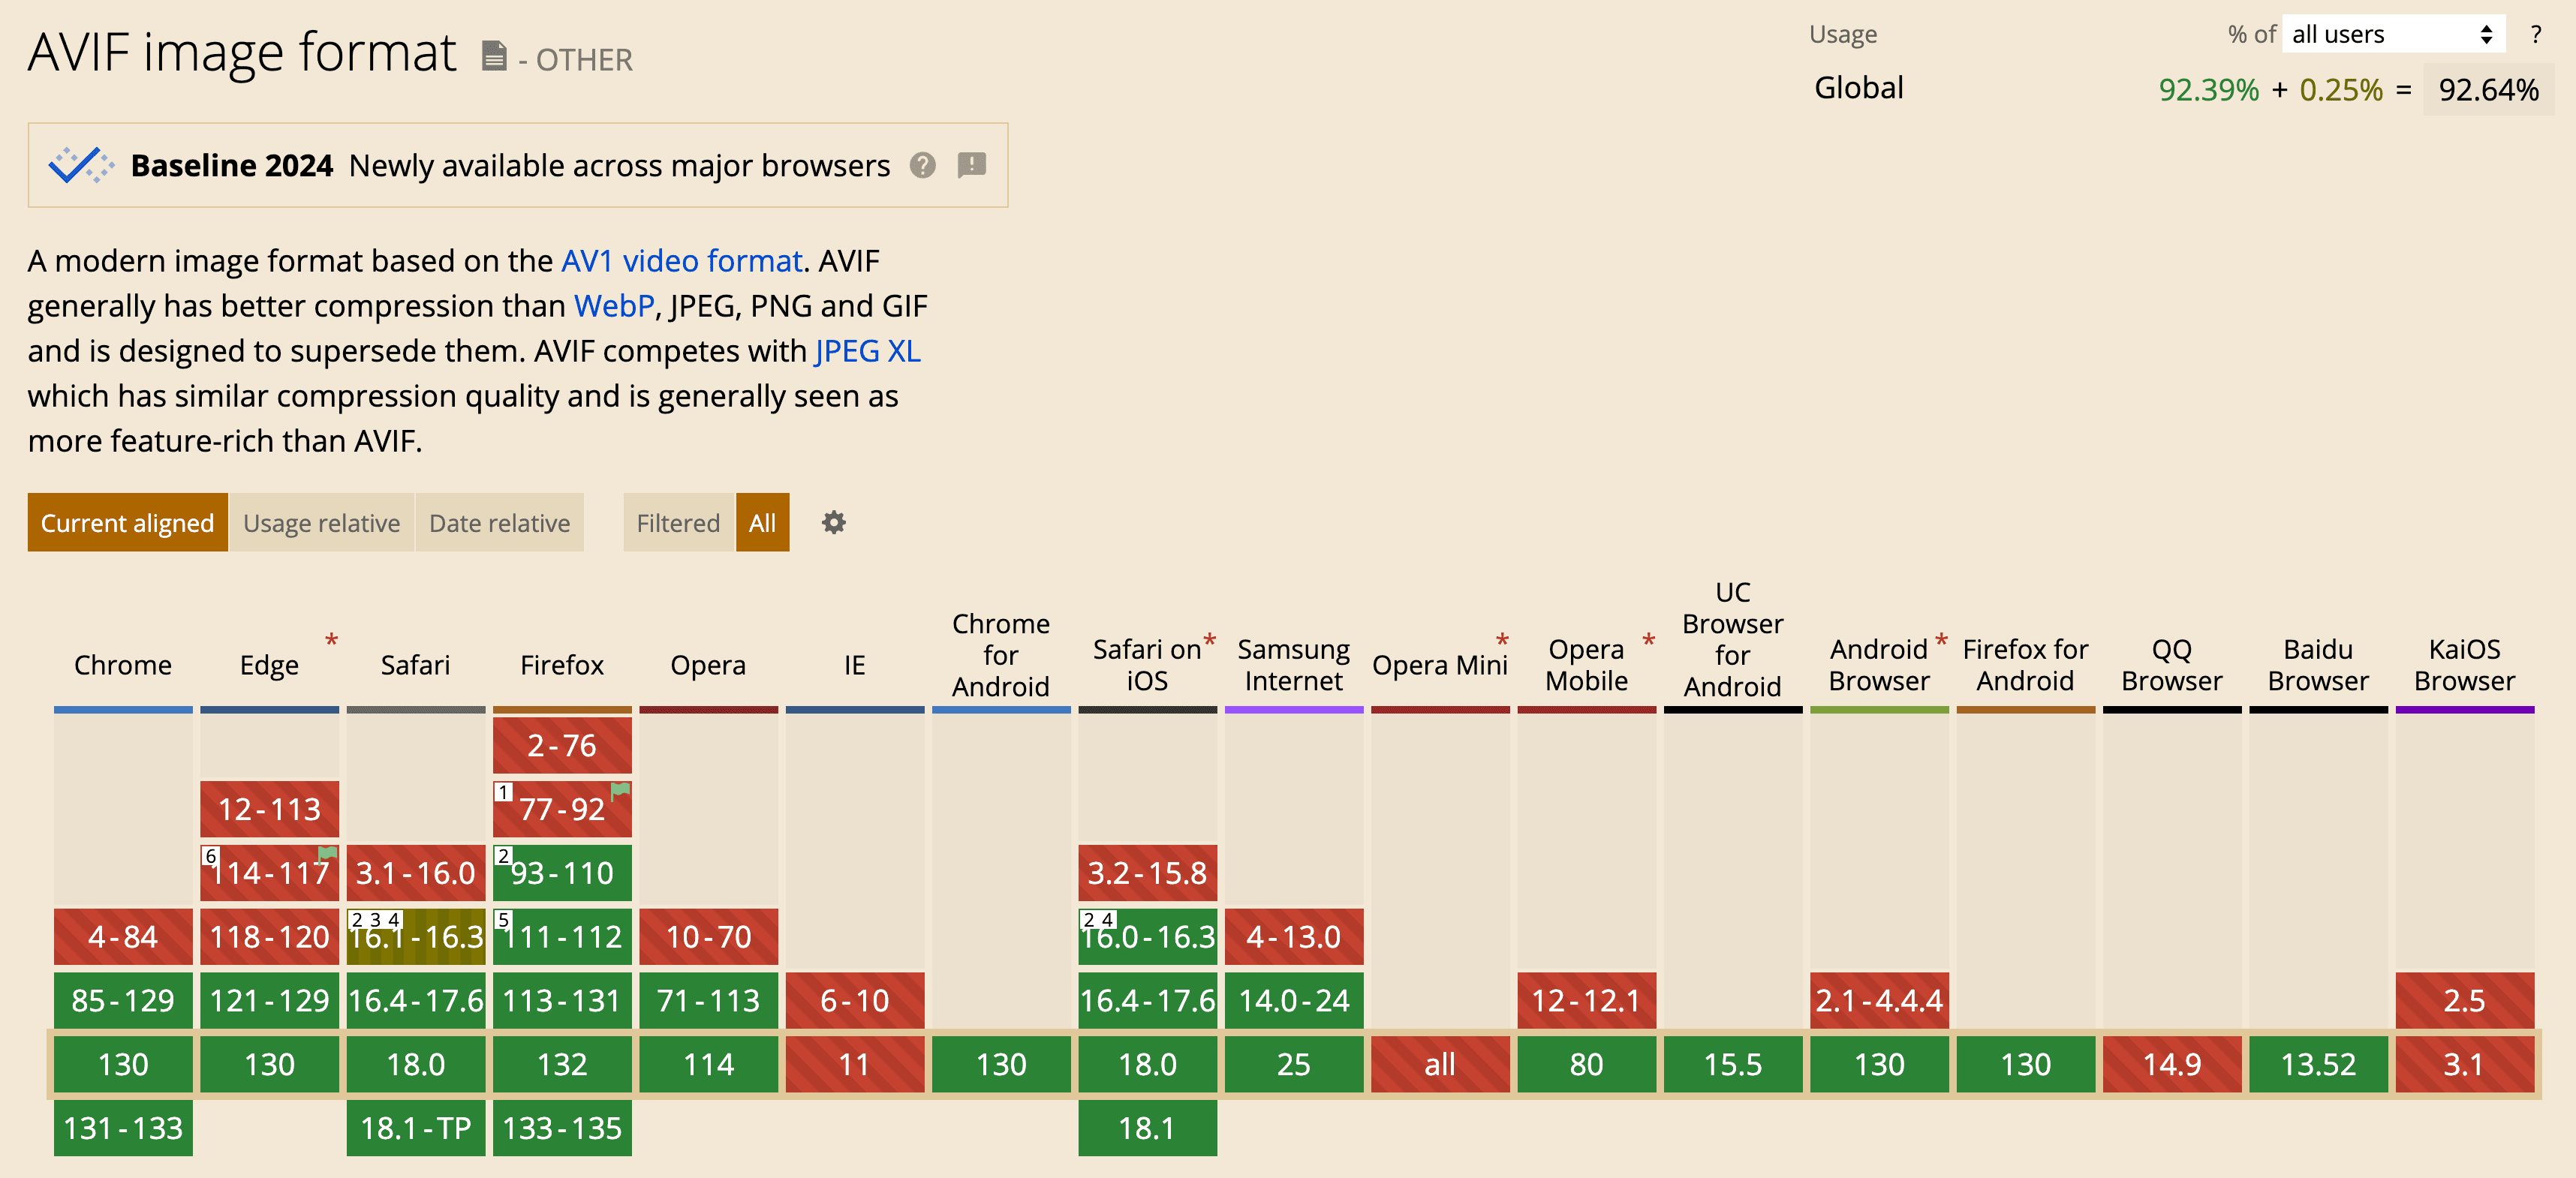Click the KaiOS 3.1 cell
Viewport: 2576px width, 1178px height.
(2464, 1064)
